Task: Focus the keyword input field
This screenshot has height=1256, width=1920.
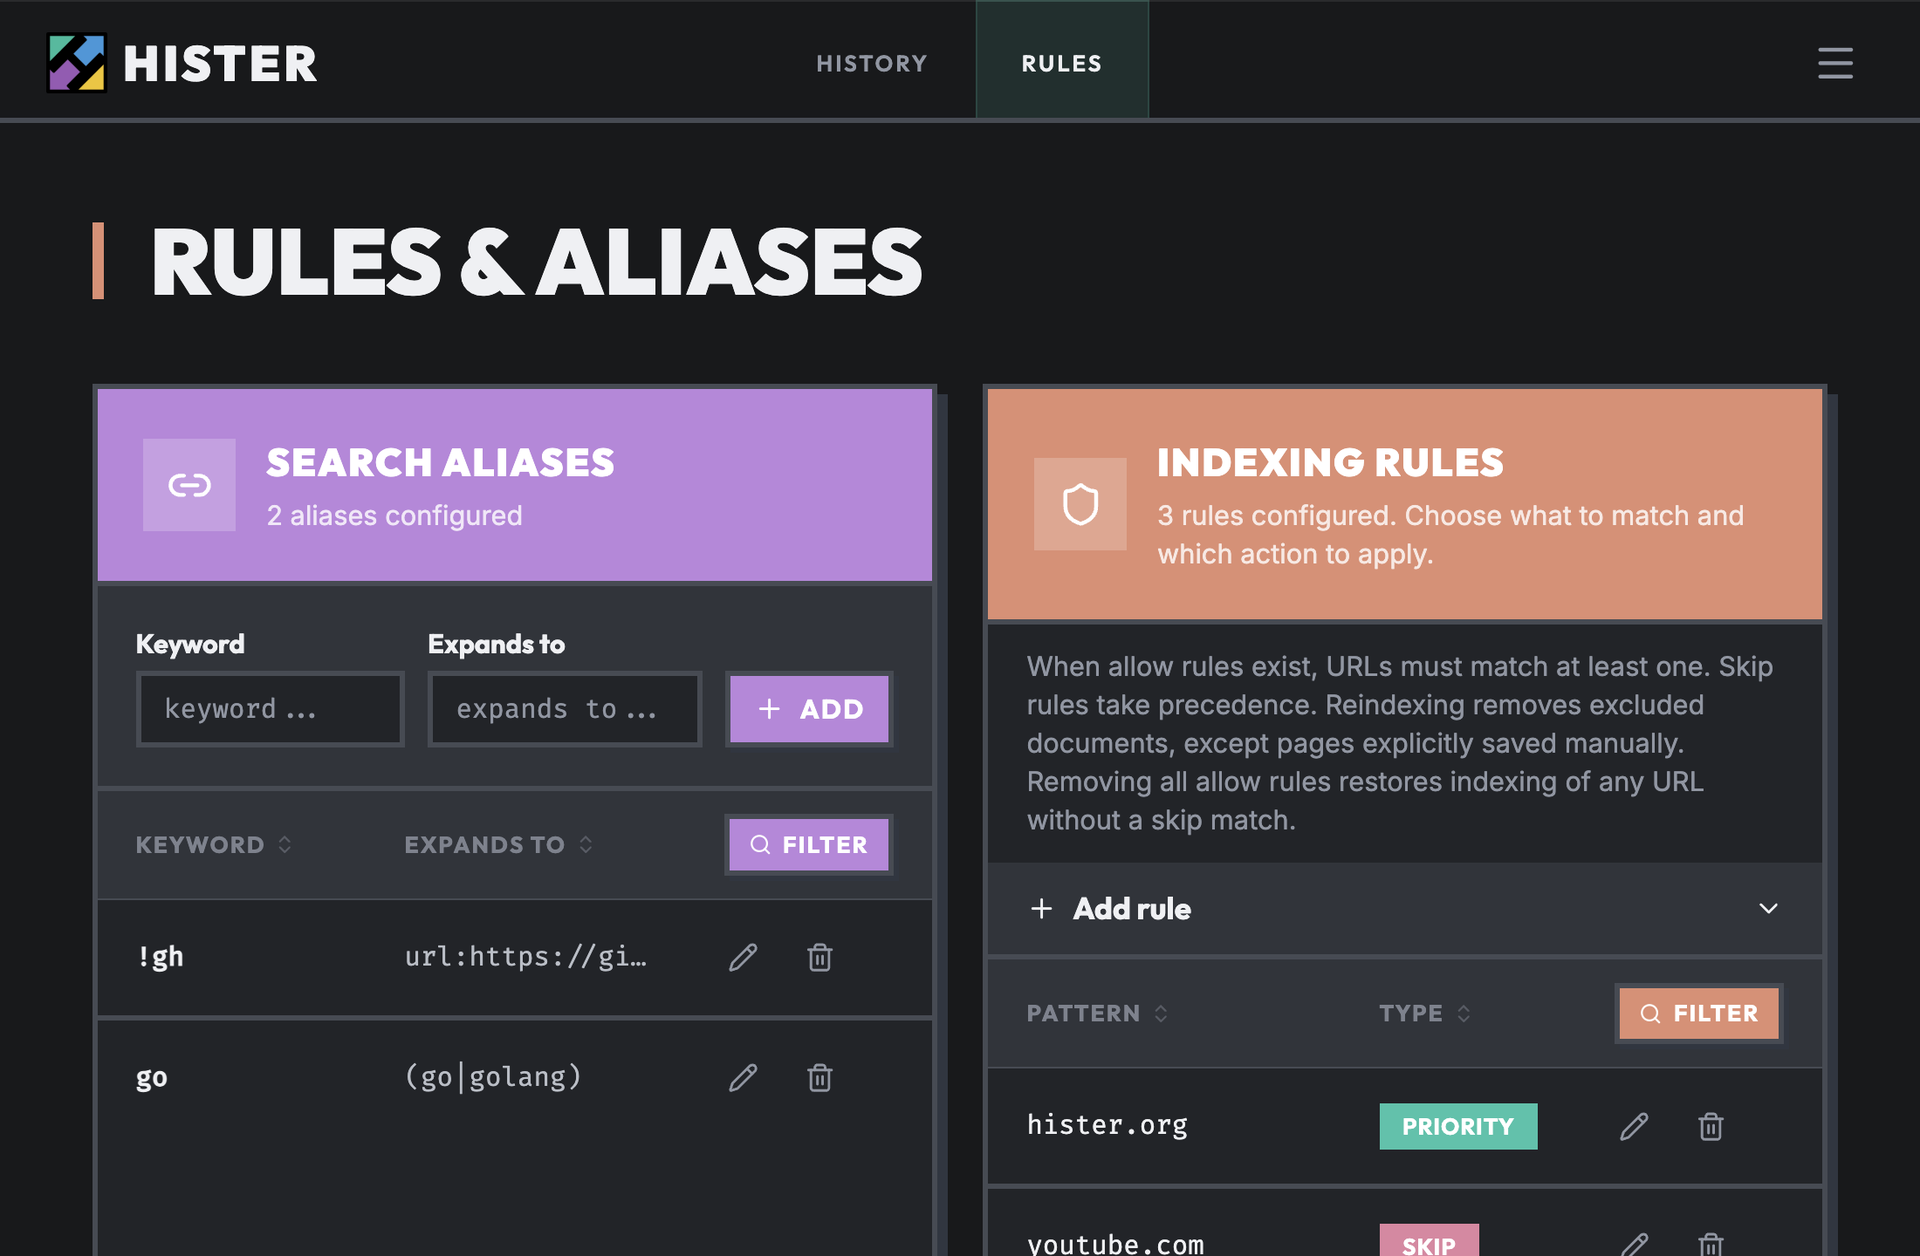Action: [x=270, y=709]
